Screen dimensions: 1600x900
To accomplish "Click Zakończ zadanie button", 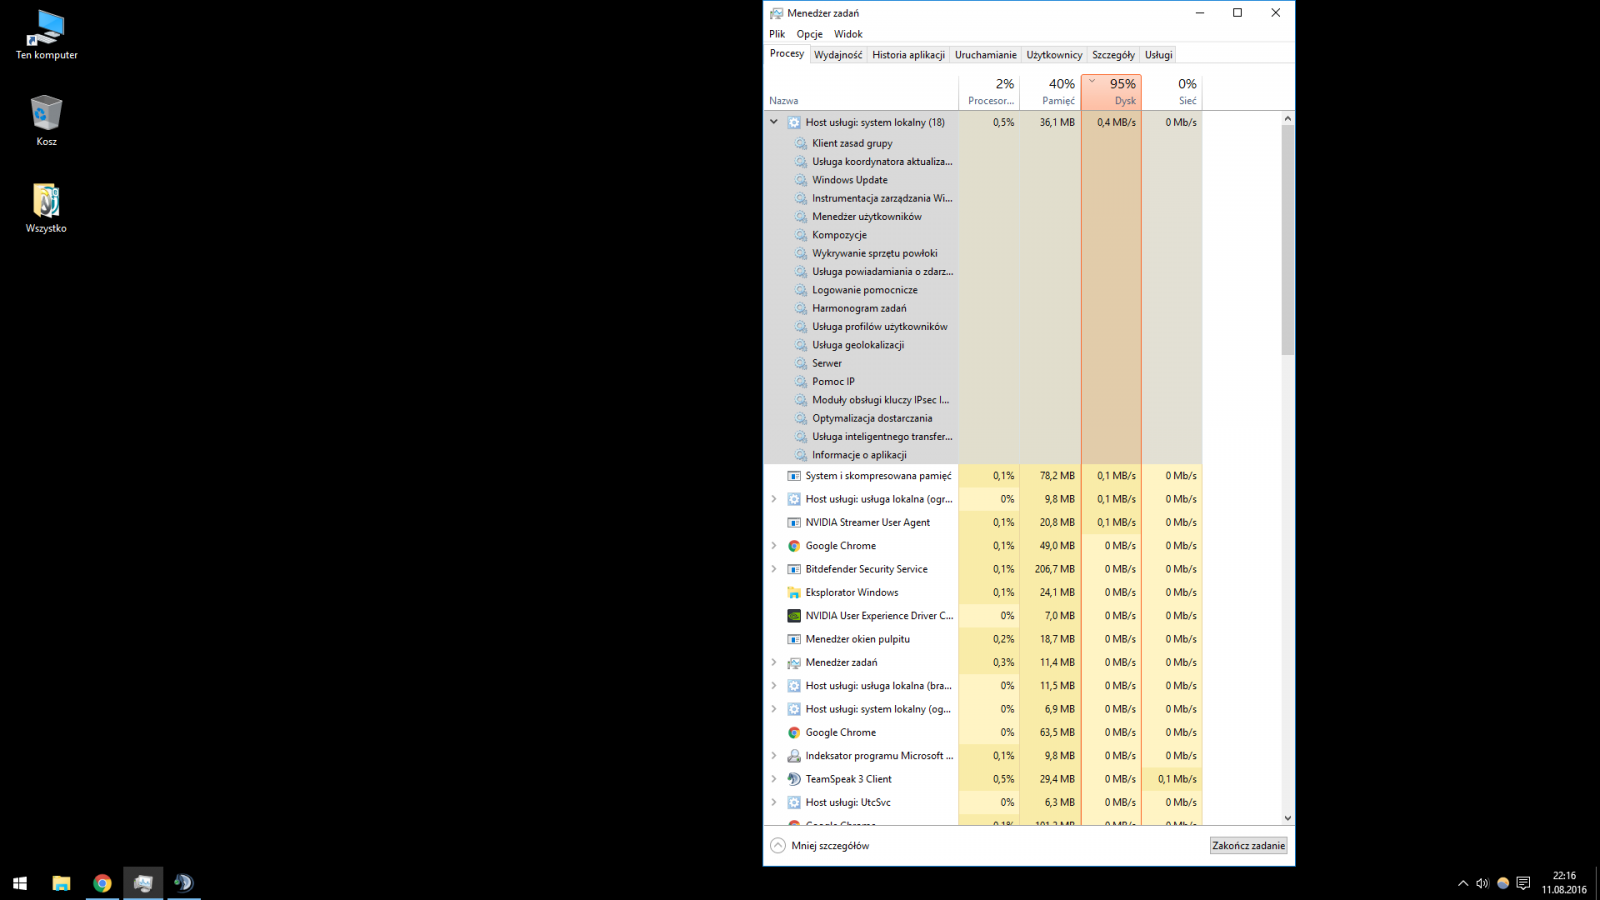I will coord(1248,846).
